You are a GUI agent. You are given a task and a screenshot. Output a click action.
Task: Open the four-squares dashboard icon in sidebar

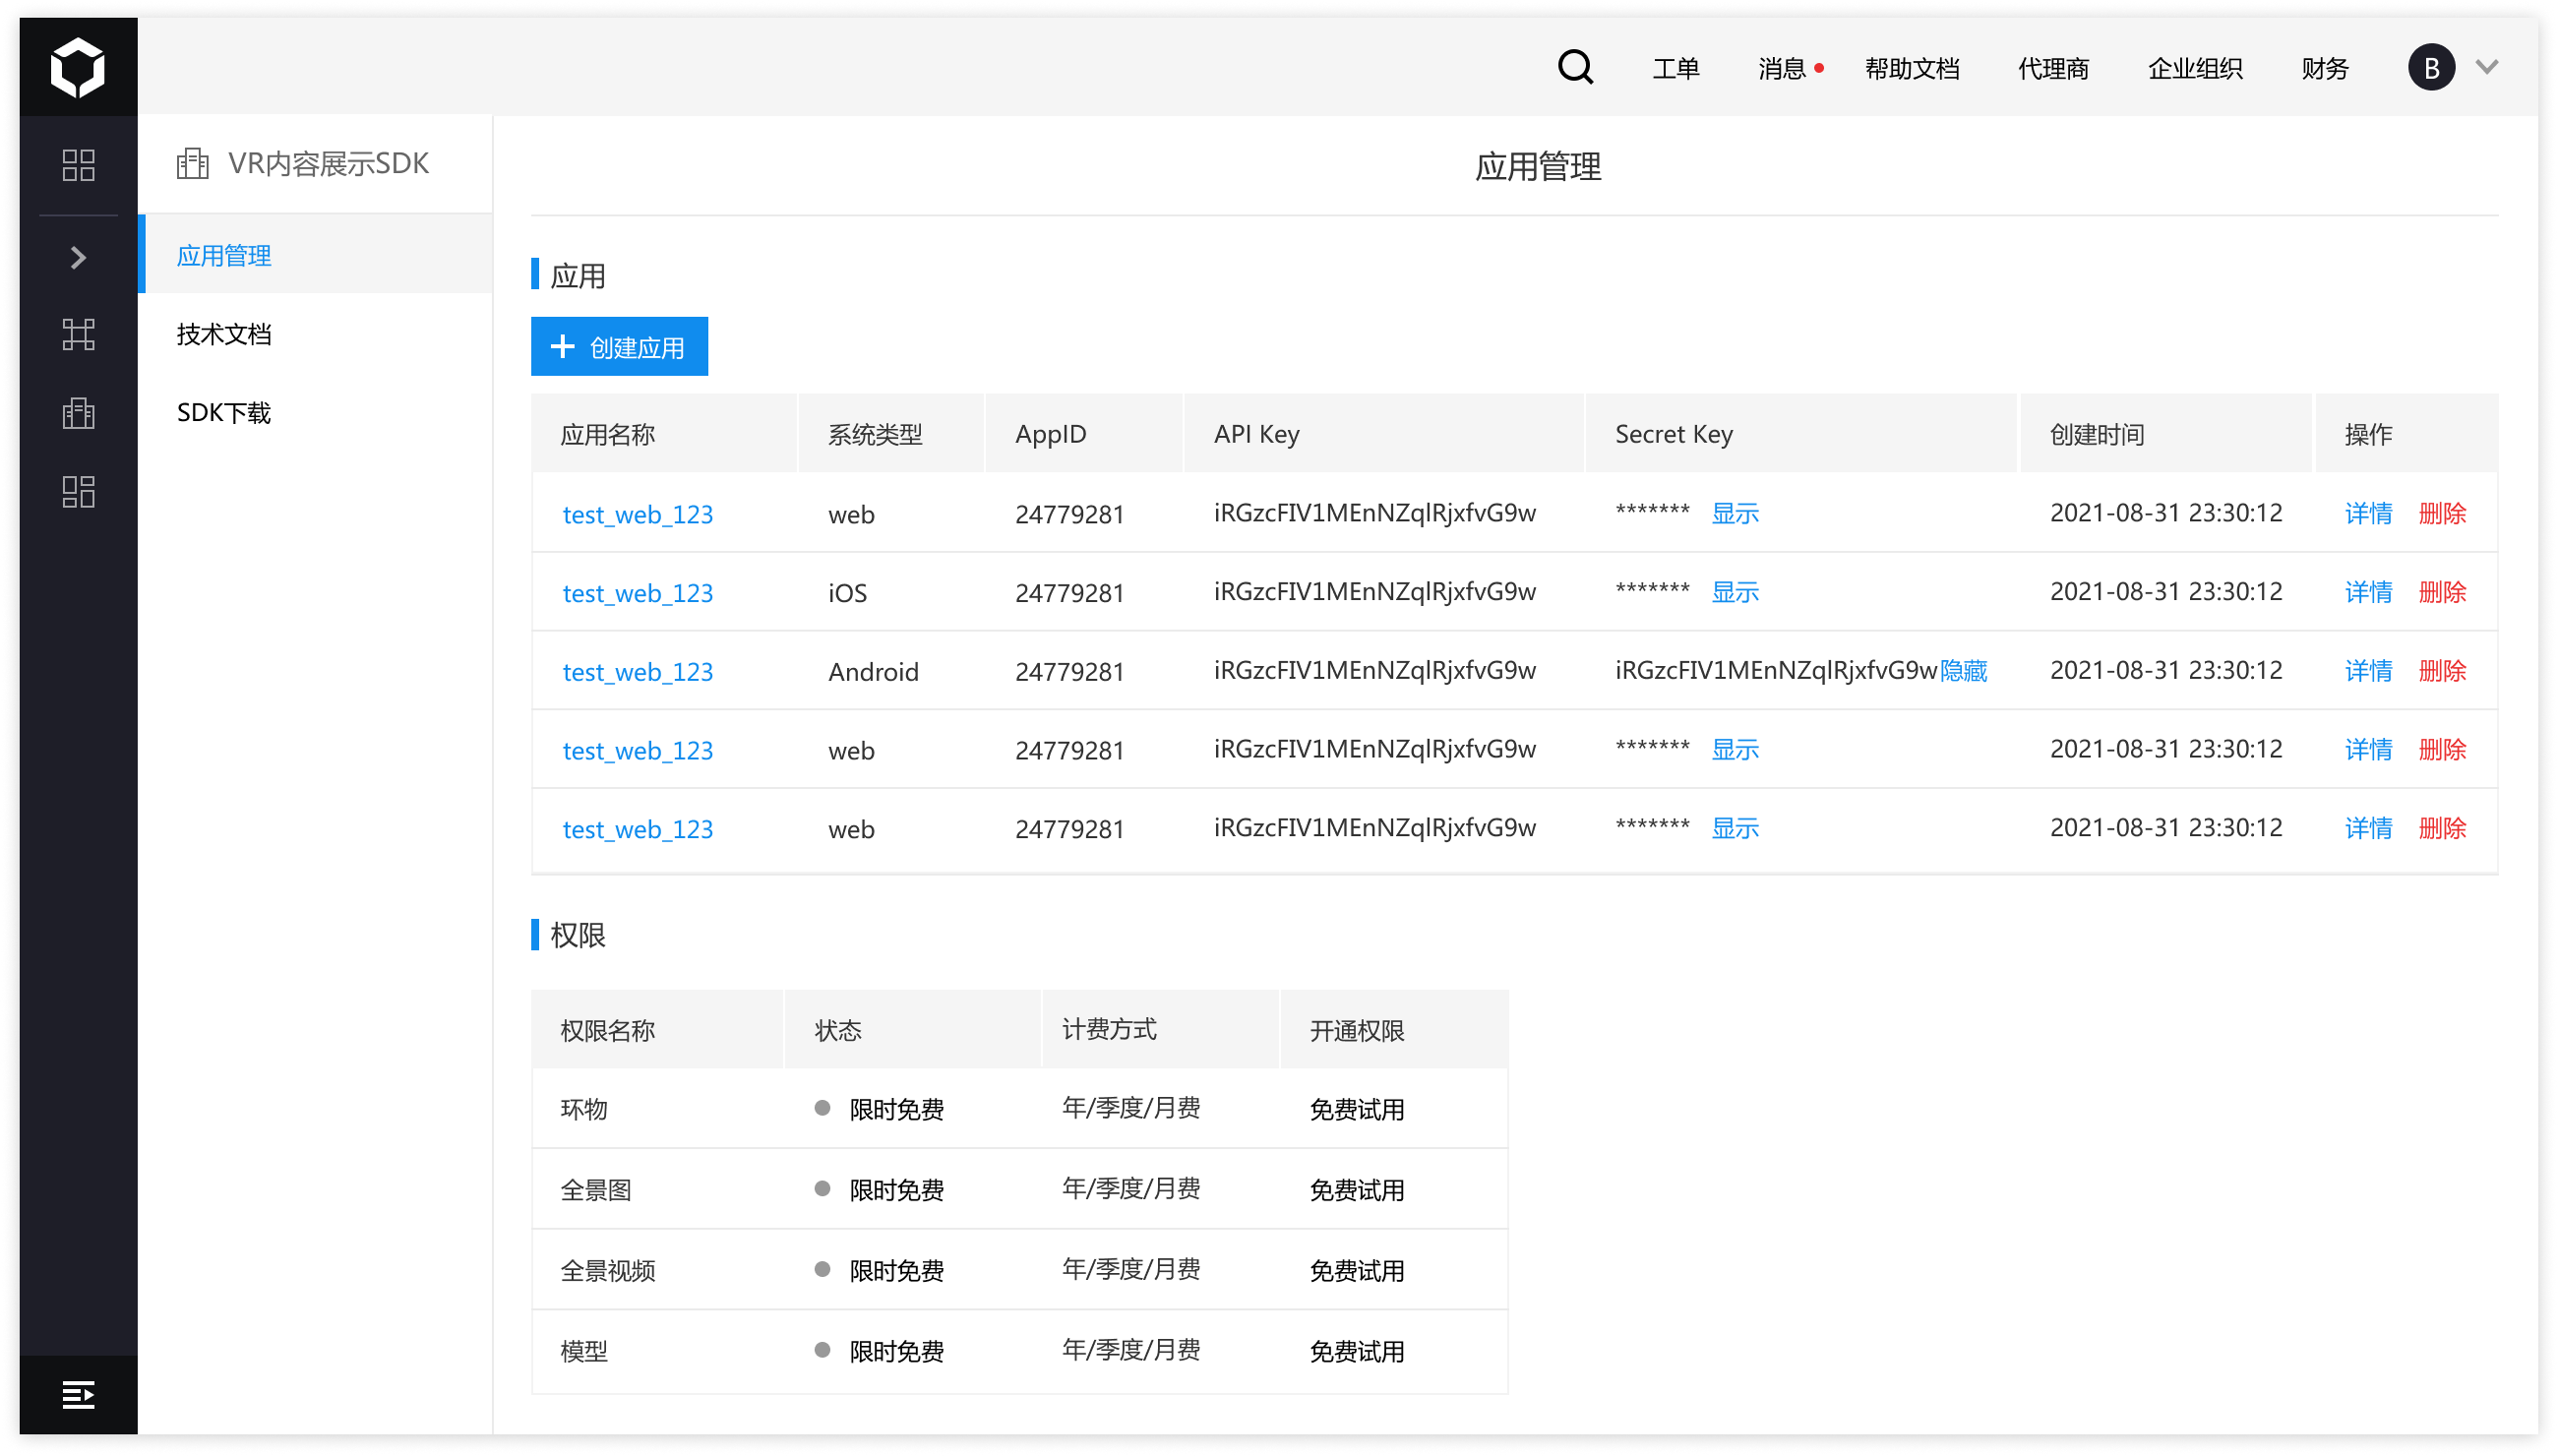(78, 165)
